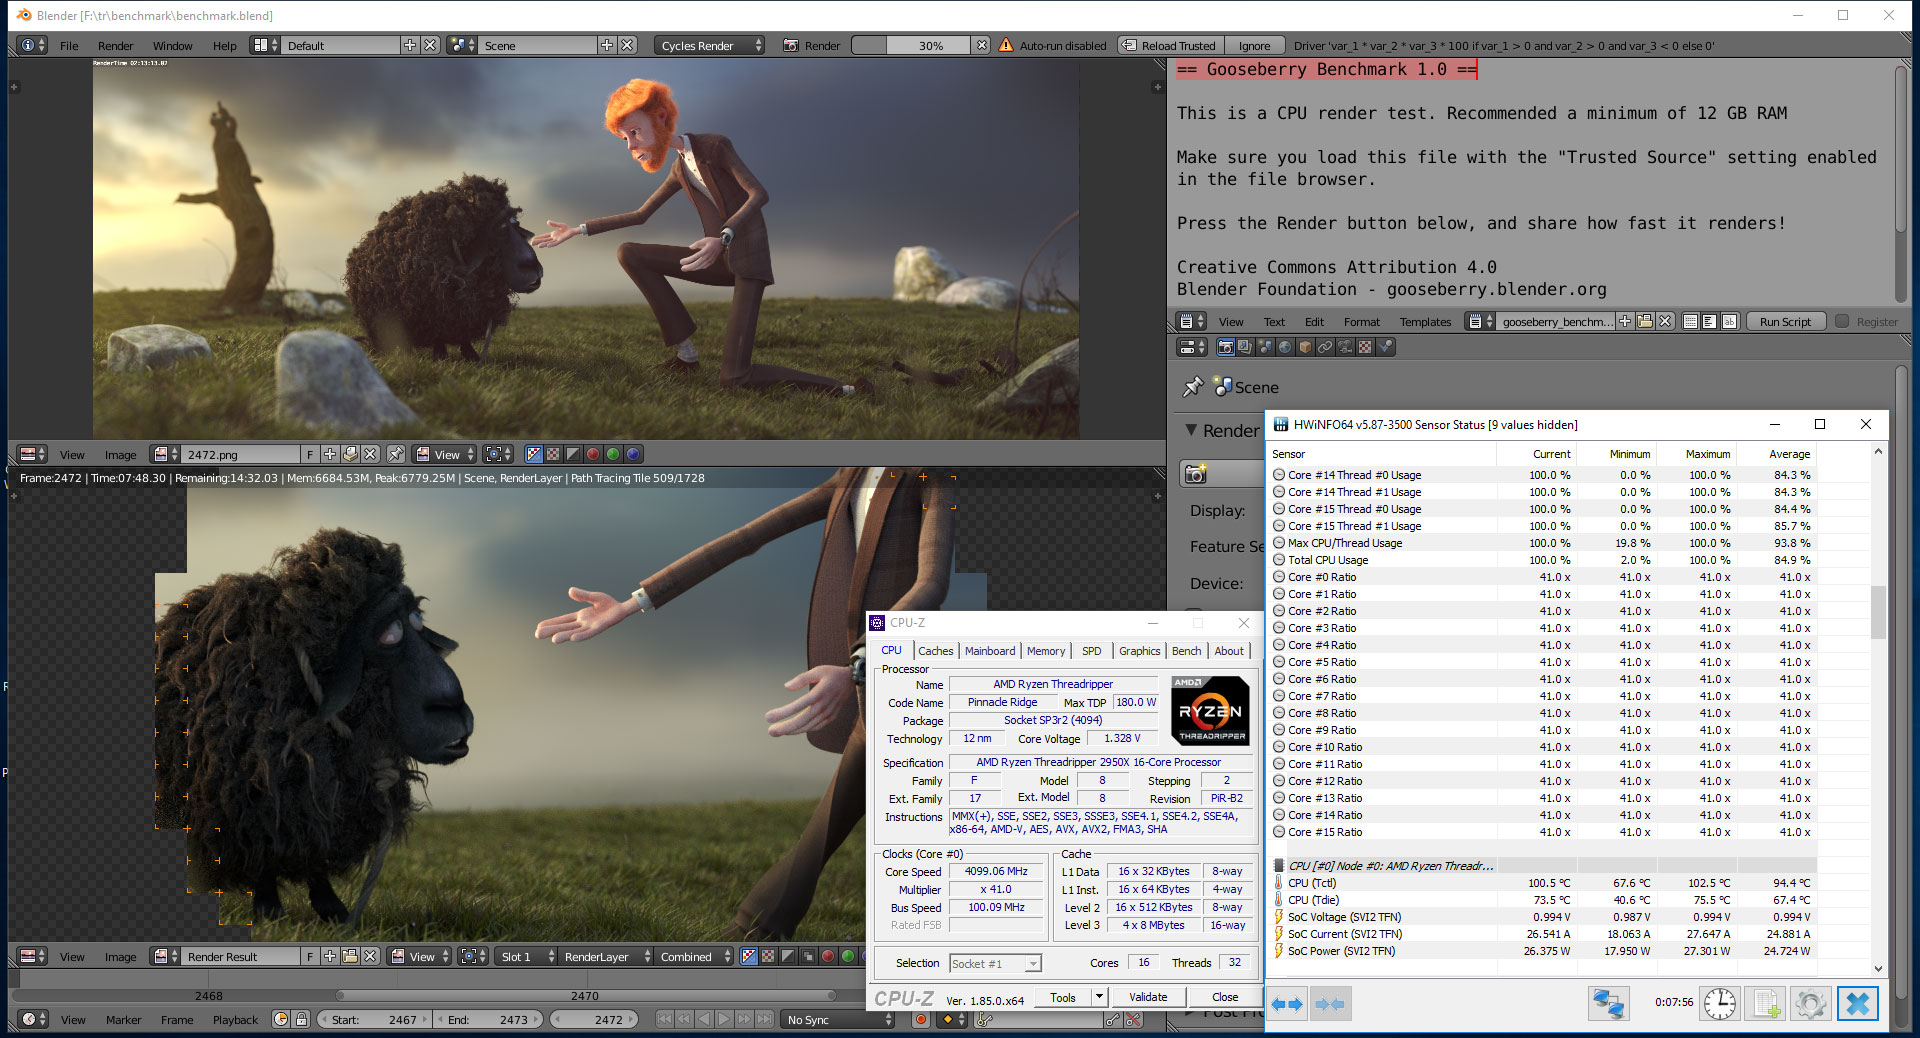Viewport: 1920px width, 1038px height.
Task: Click CPU-Z Close button
Action: [x=1225, y=997]
